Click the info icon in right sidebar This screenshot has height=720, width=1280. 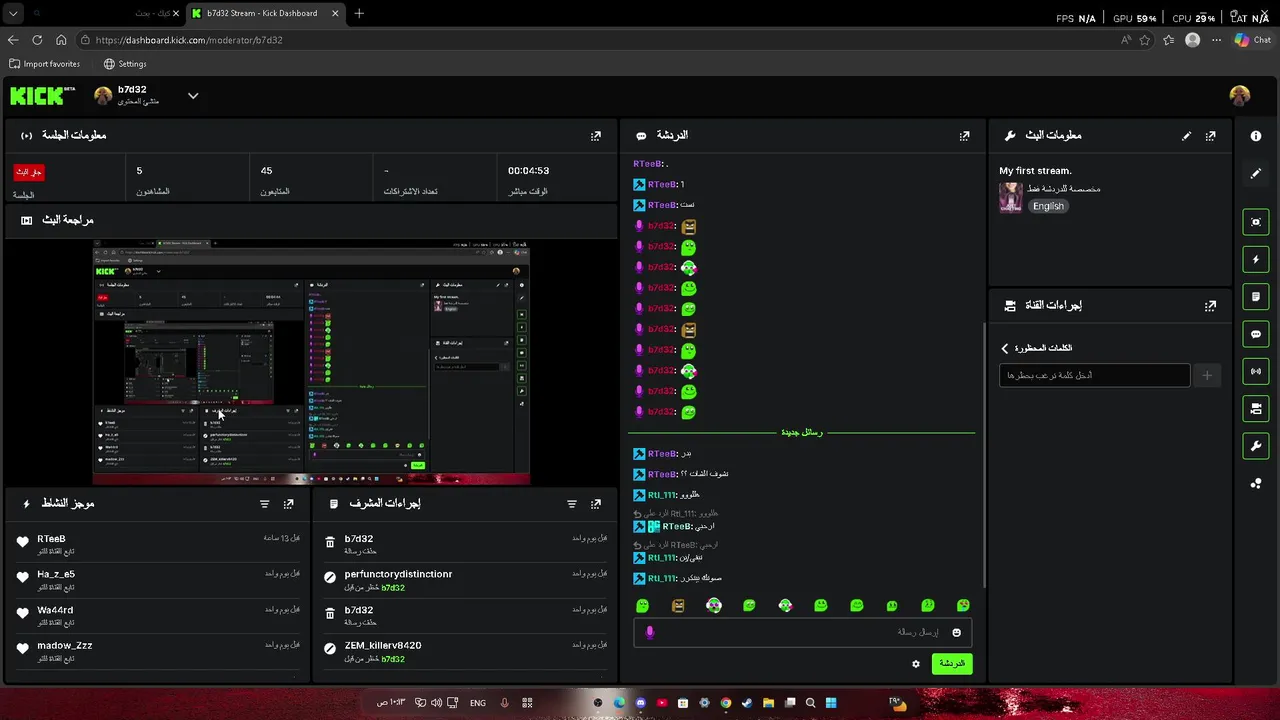pyautogui.click(x=1256, y=136)
